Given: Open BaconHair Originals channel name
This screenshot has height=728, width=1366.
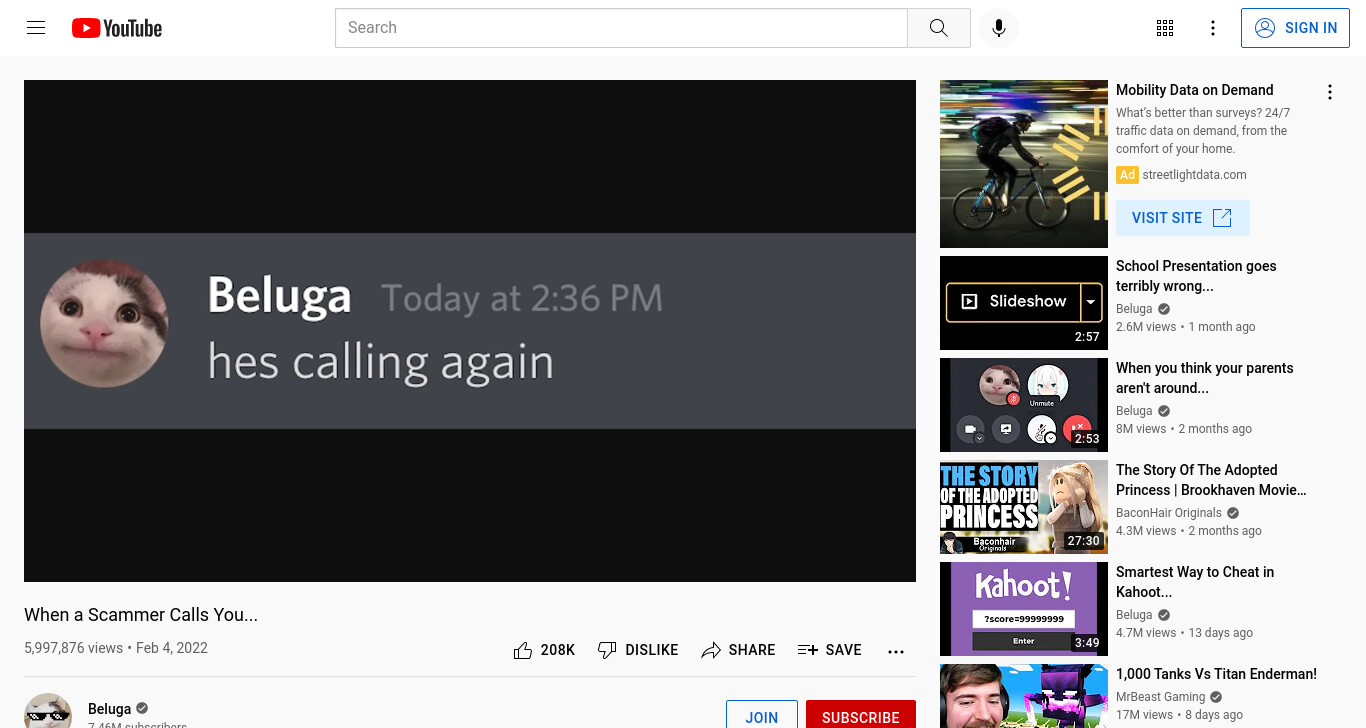Looking at the screenshot, I should coord(1169,513).
